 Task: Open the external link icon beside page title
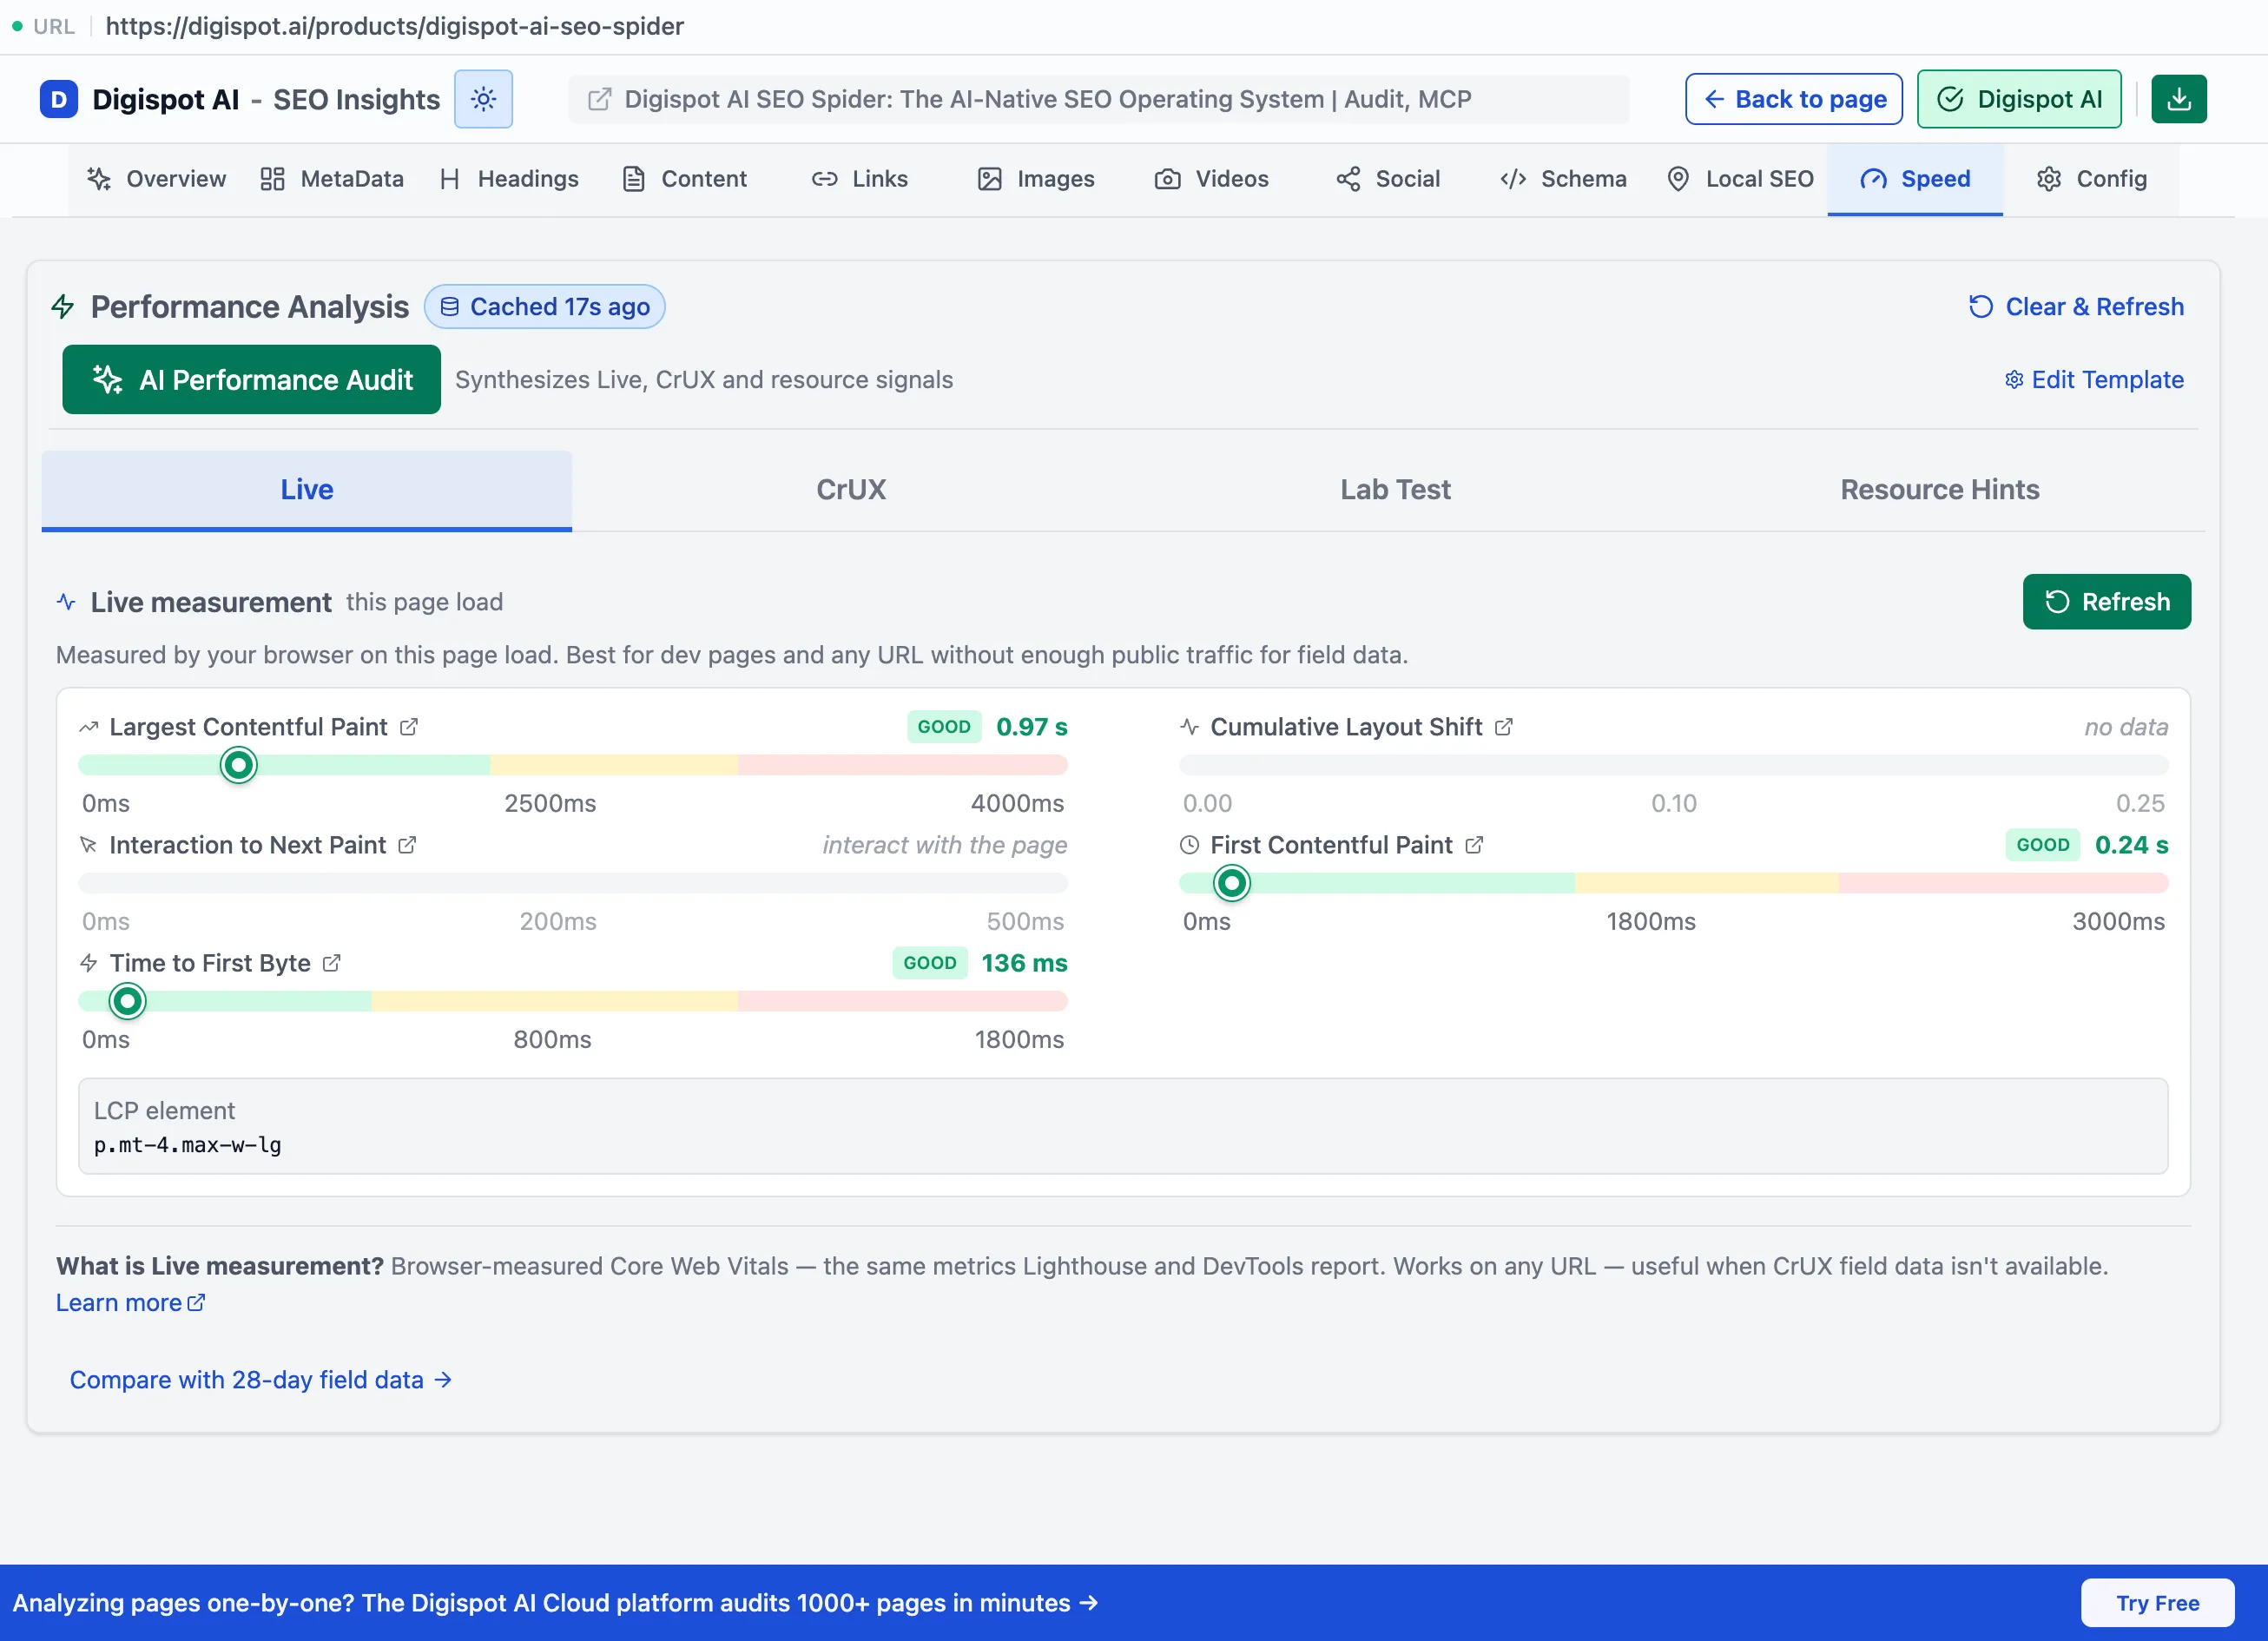coord(599,99)
